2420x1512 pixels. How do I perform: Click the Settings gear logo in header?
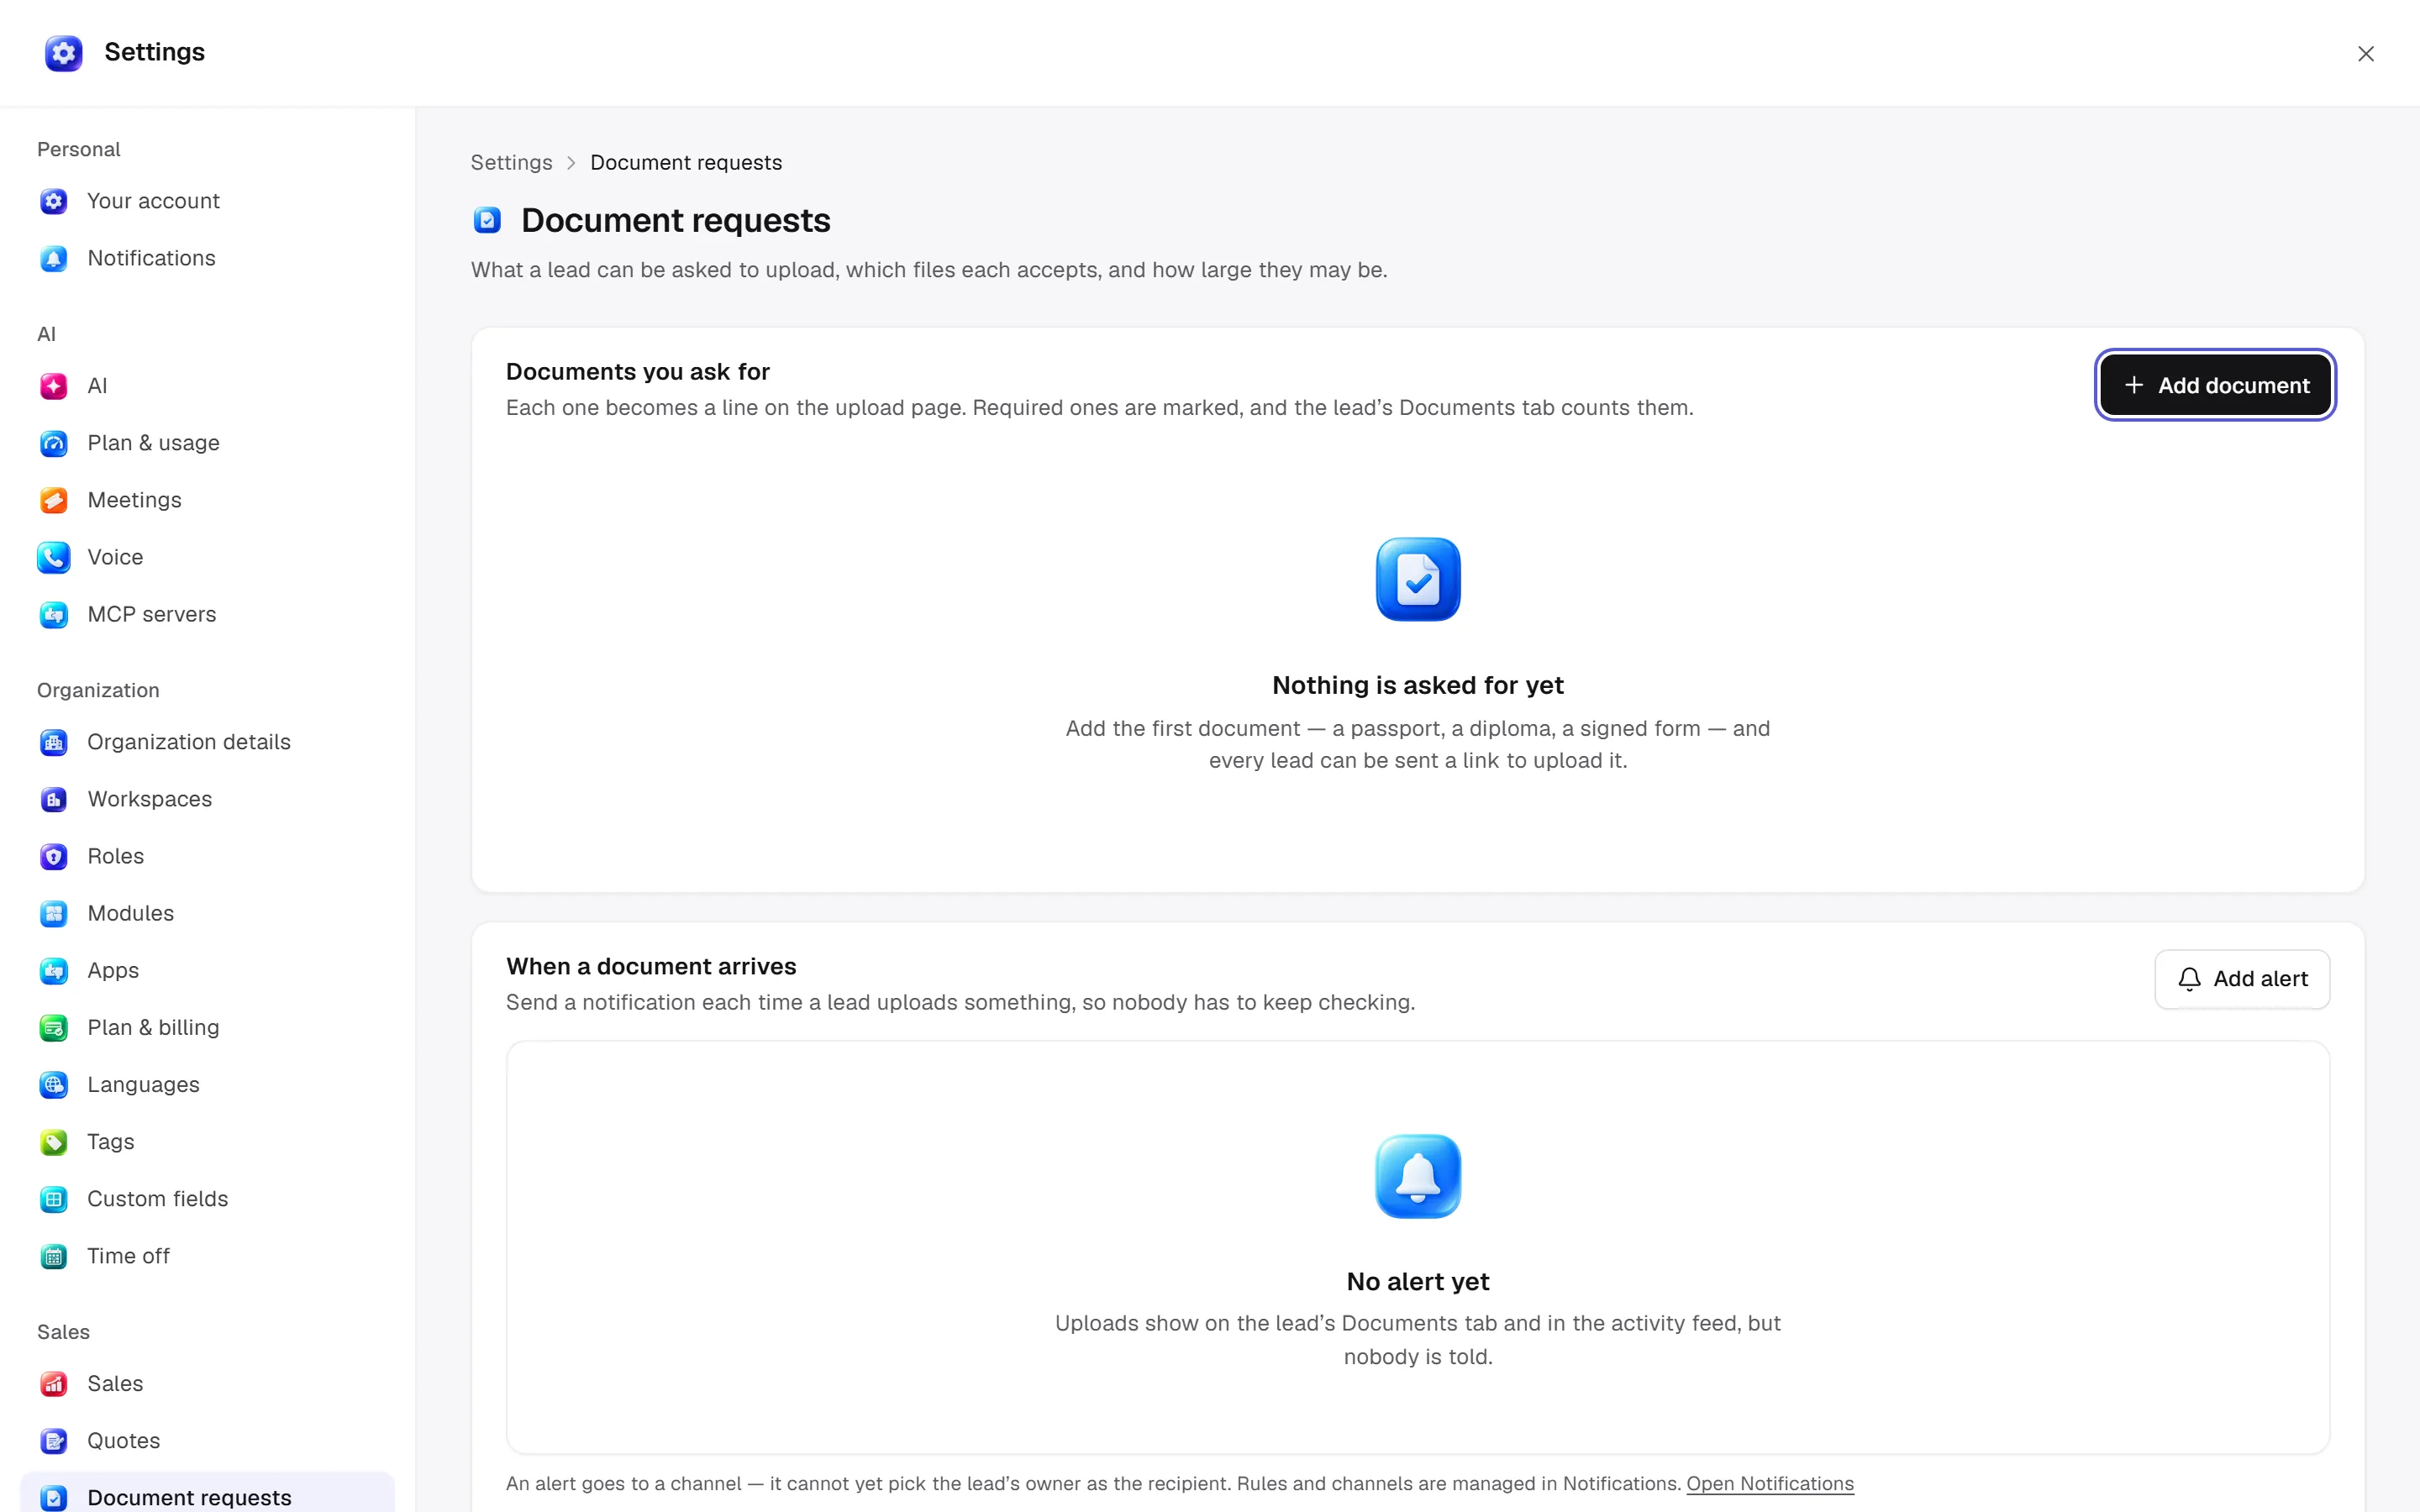pyautogui.click(x=63, y=53)
